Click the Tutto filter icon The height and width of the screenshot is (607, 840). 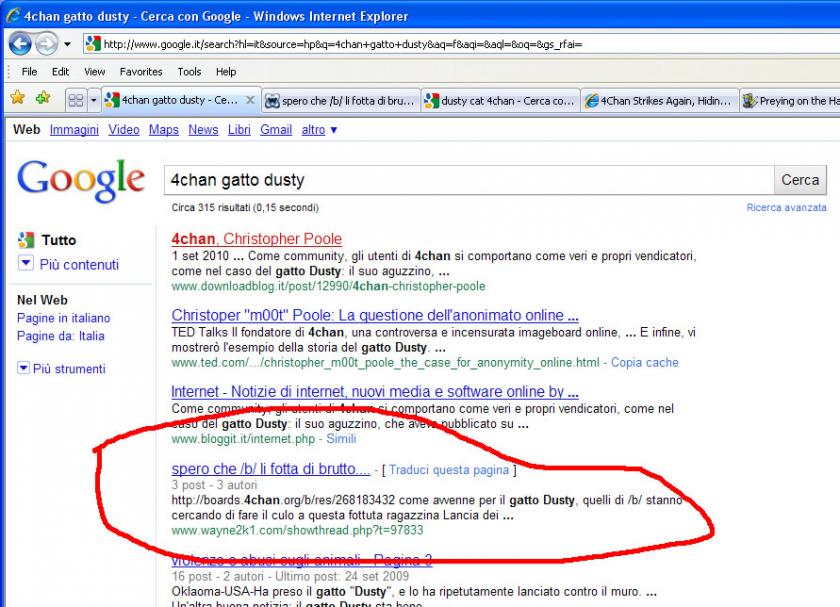26,240
